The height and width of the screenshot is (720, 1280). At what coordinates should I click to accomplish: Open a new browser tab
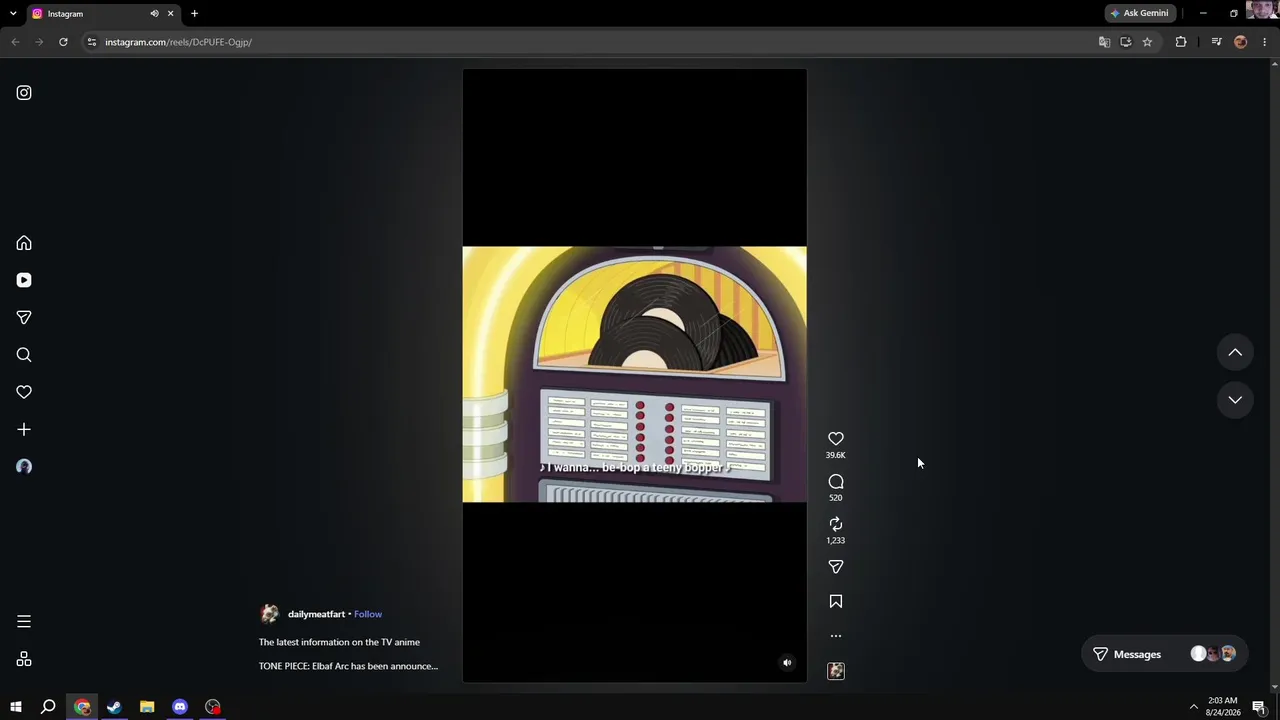[x=194, y=14]
